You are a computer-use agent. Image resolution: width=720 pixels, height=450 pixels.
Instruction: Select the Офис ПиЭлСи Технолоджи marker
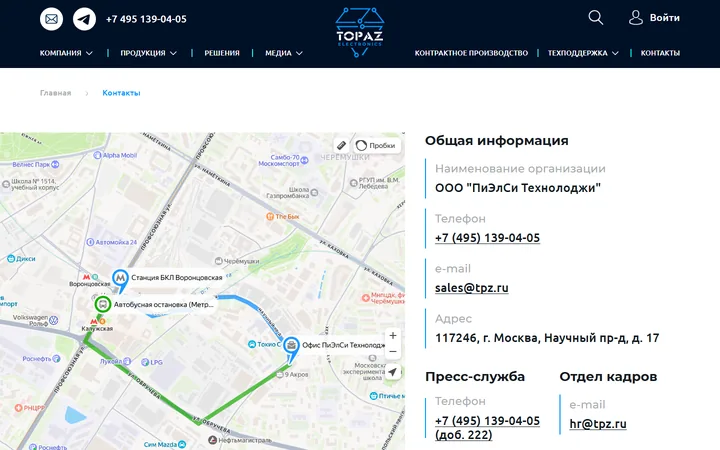coord(291,348)
